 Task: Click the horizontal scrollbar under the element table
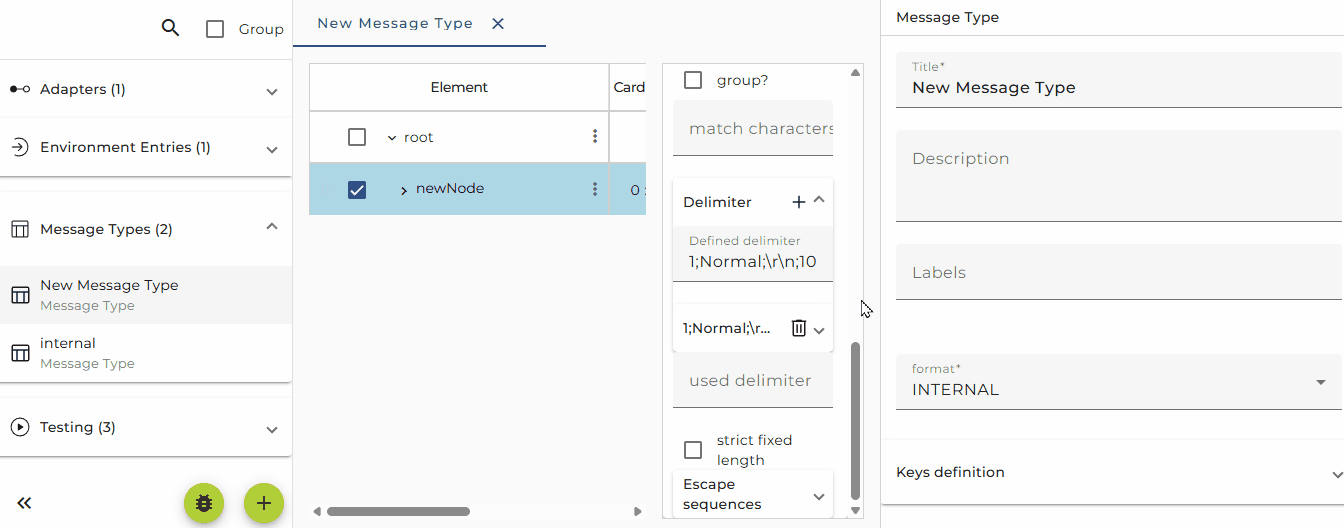point(398,511)
